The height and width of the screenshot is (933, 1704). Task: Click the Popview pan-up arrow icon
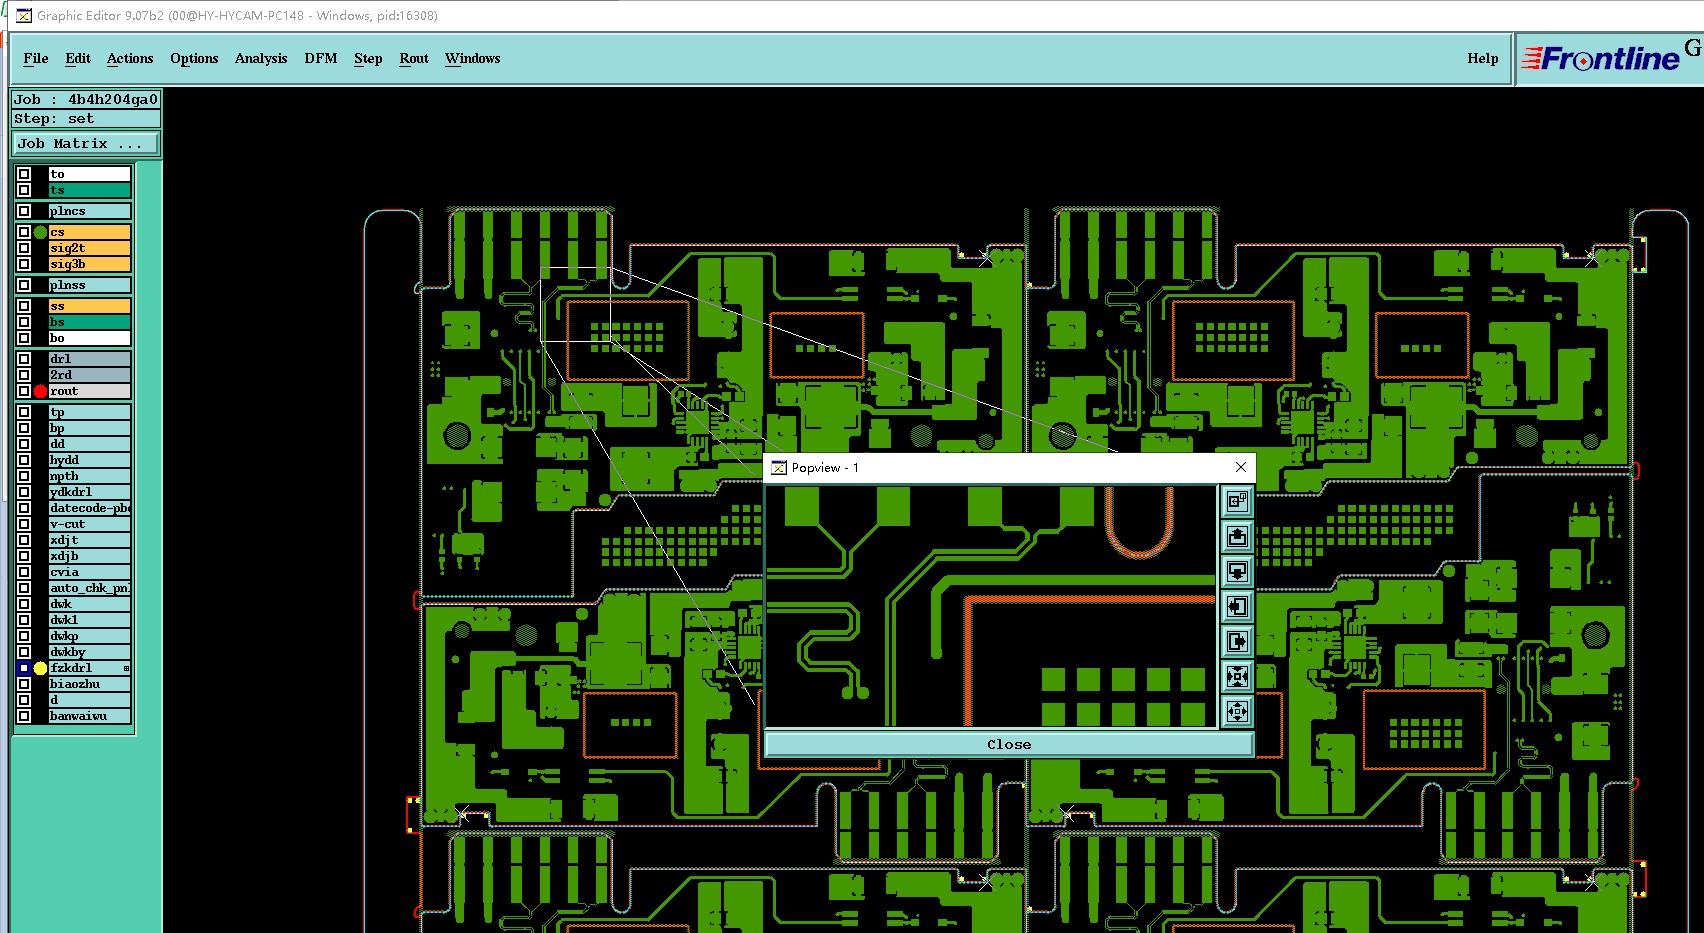click(1237, 536)
